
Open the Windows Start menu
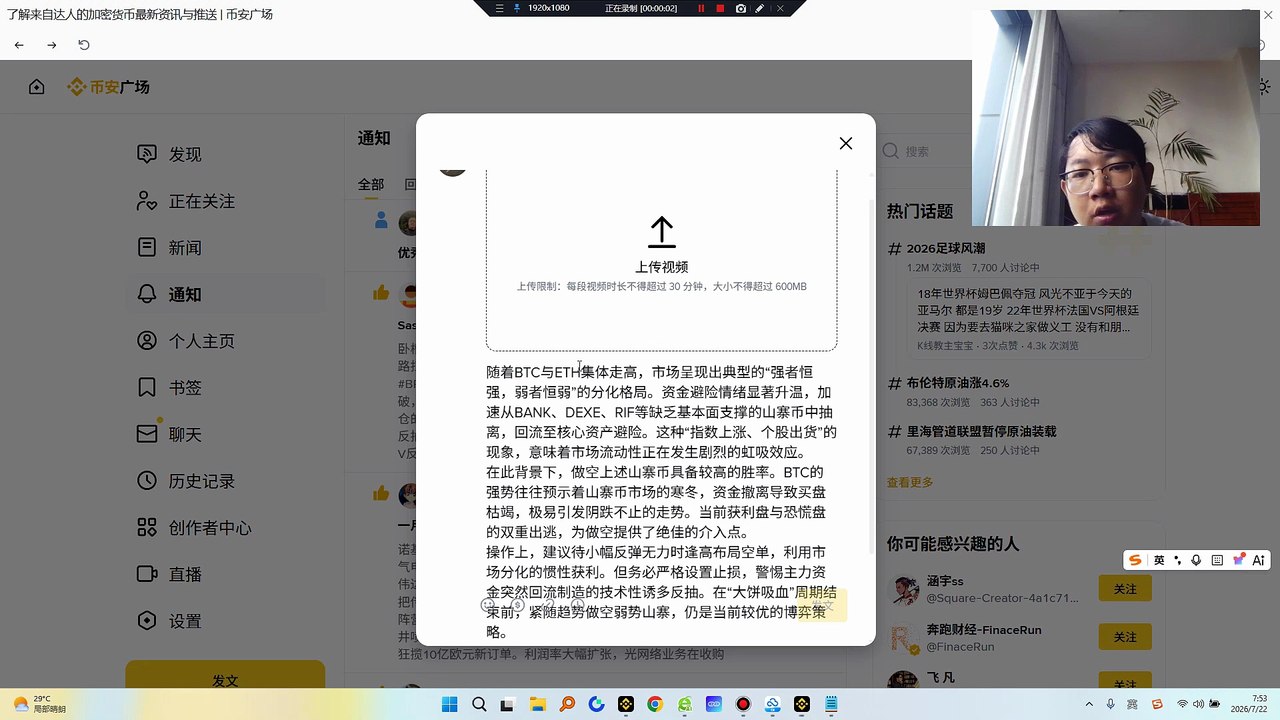tap(450, 704)
